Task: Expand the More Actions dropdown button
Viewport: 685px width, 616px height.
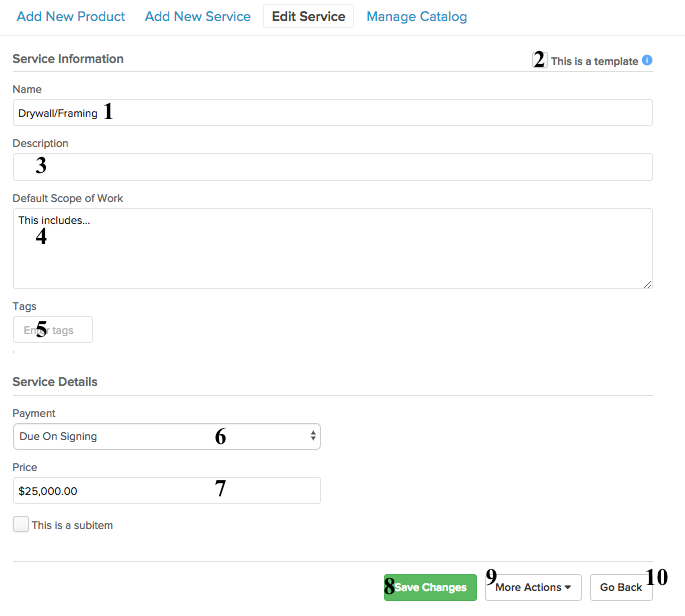Action: click(x=533, y=588)
